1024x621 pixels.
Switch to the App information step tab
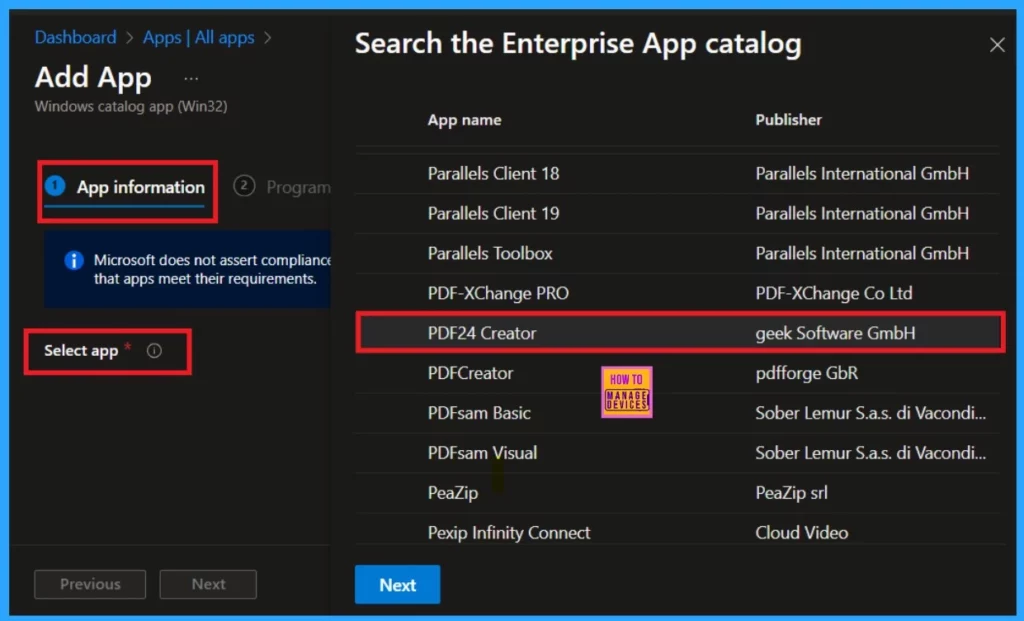coord(126,188)
